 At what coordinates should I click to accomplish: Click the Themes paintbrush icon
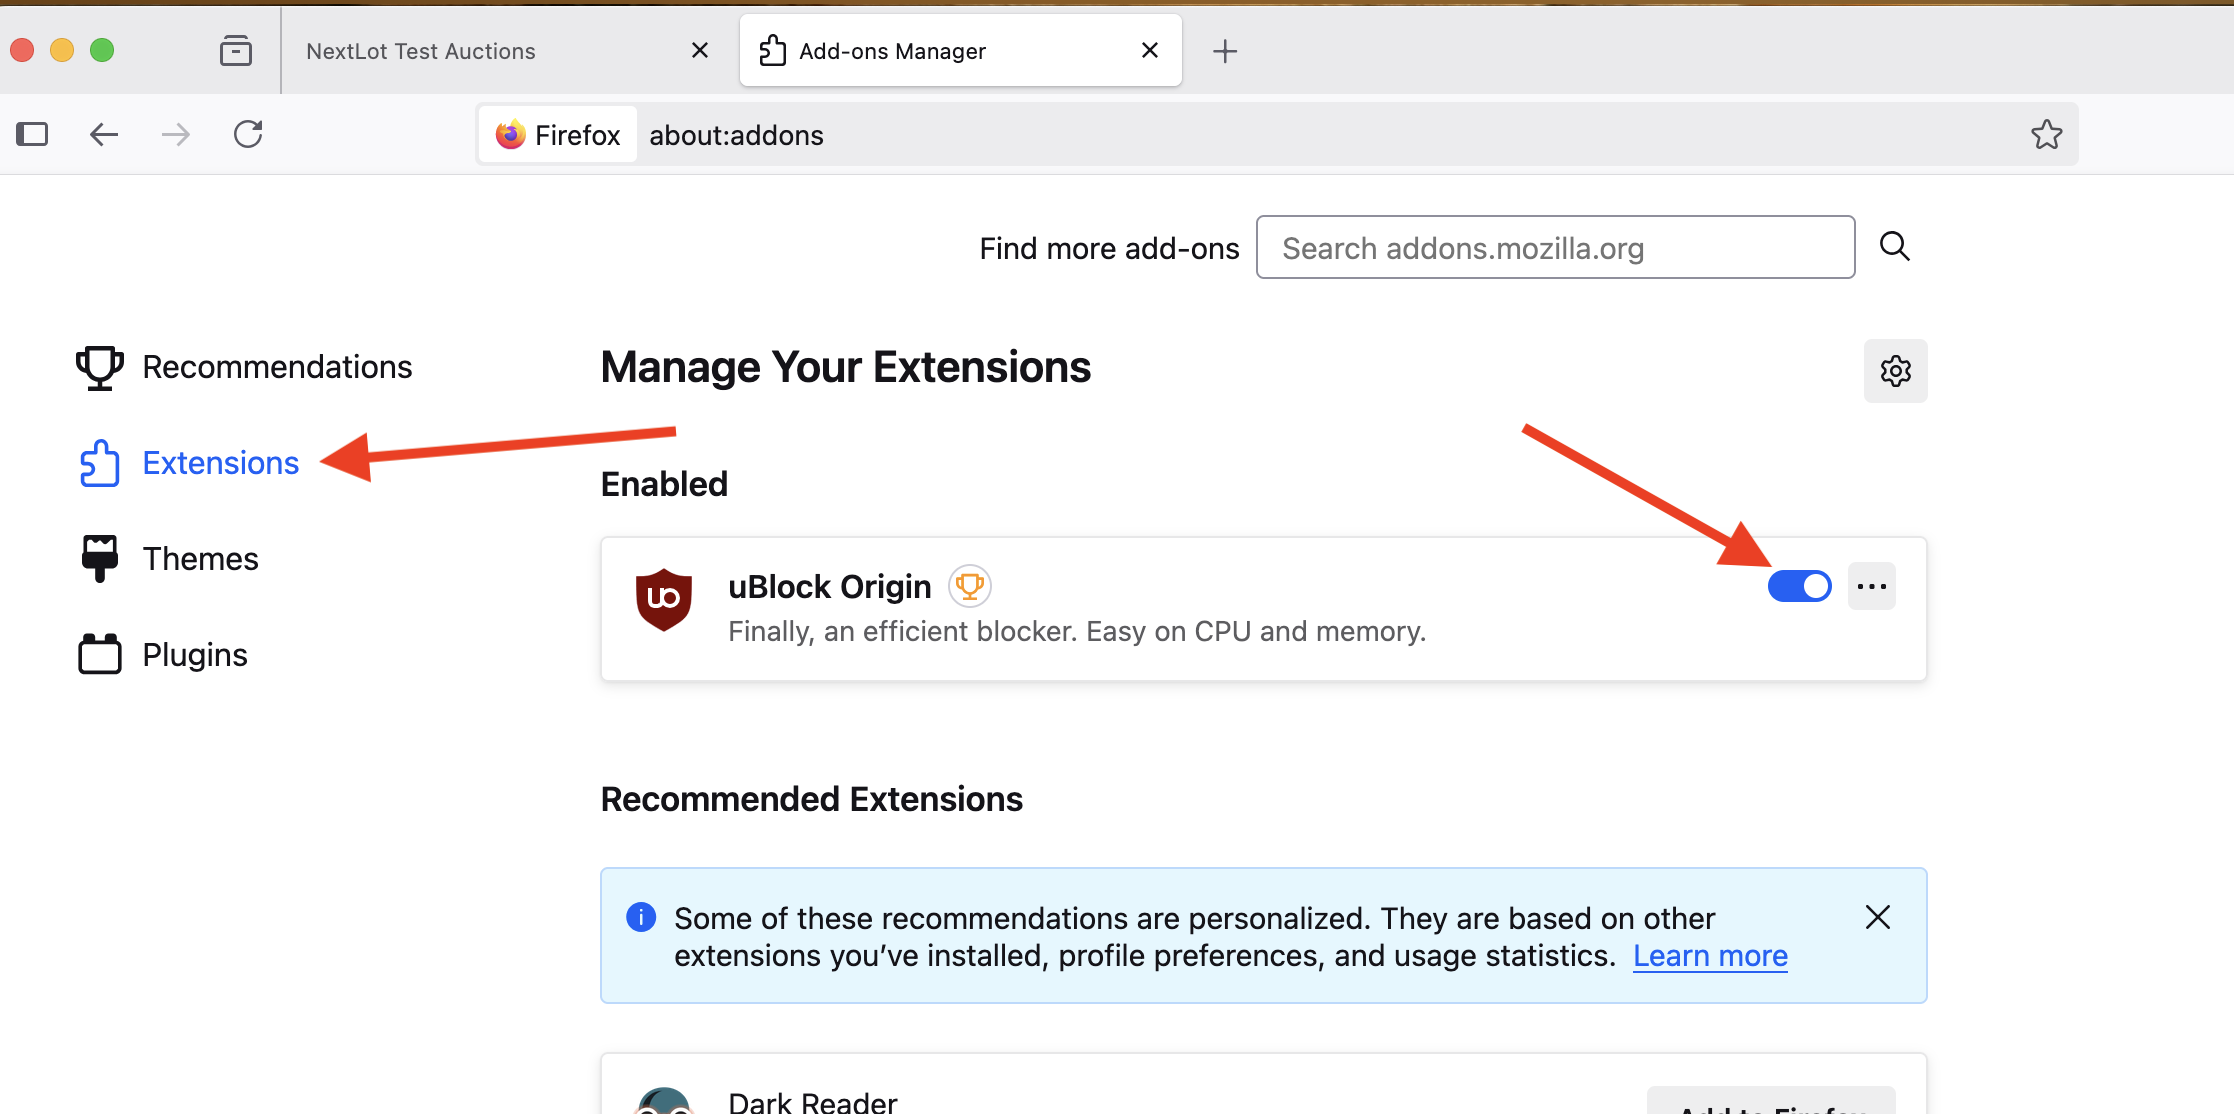pyautogui.click(x=100, y=559)
